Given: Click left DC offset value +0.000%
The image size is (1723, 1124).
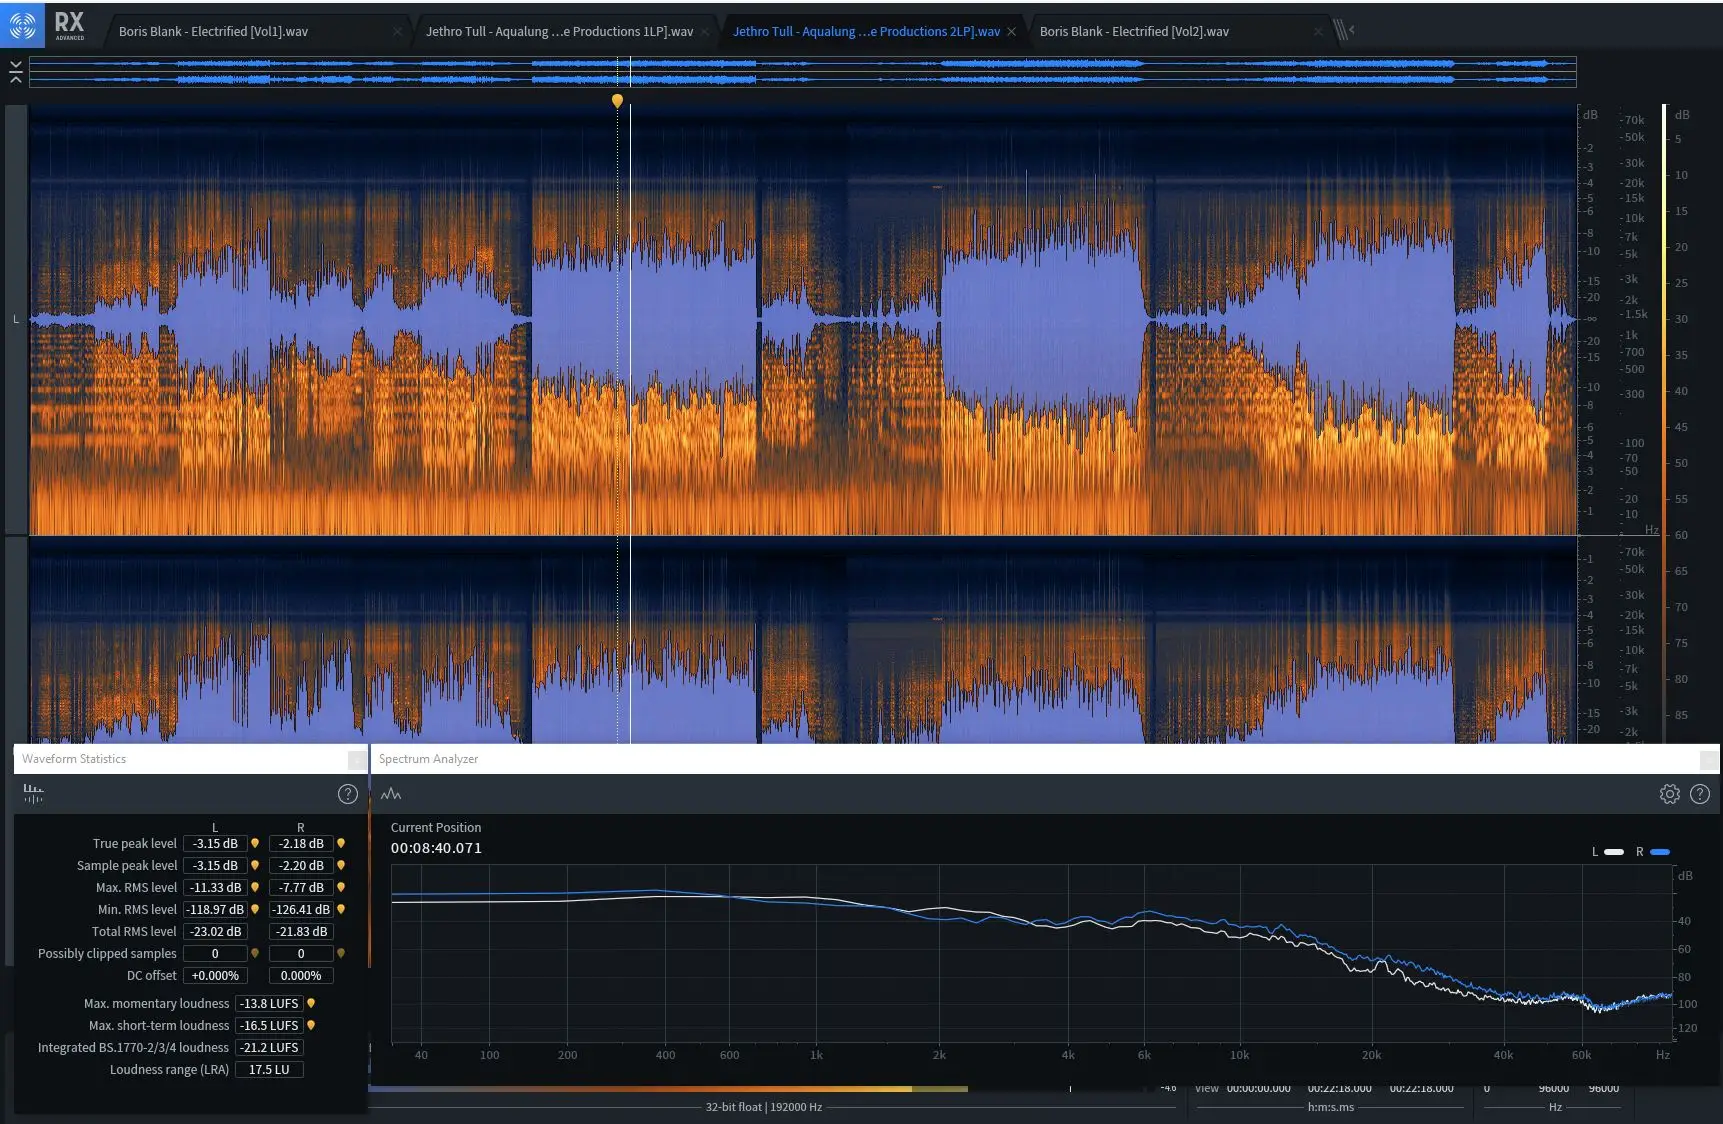Looking at the screenshot, I should pyautogui.click(x=215, y=975).
